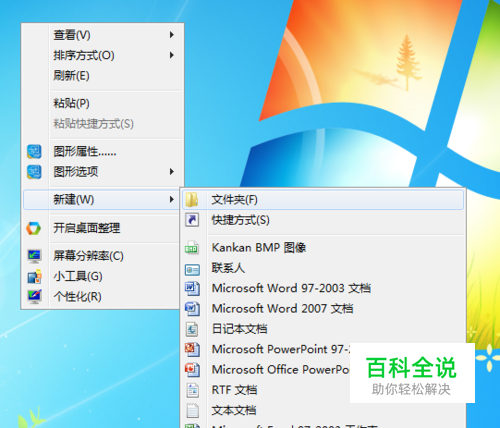Create a new 文本文档
Viewport: 500px width, 428px height.
tap(323, 410)
